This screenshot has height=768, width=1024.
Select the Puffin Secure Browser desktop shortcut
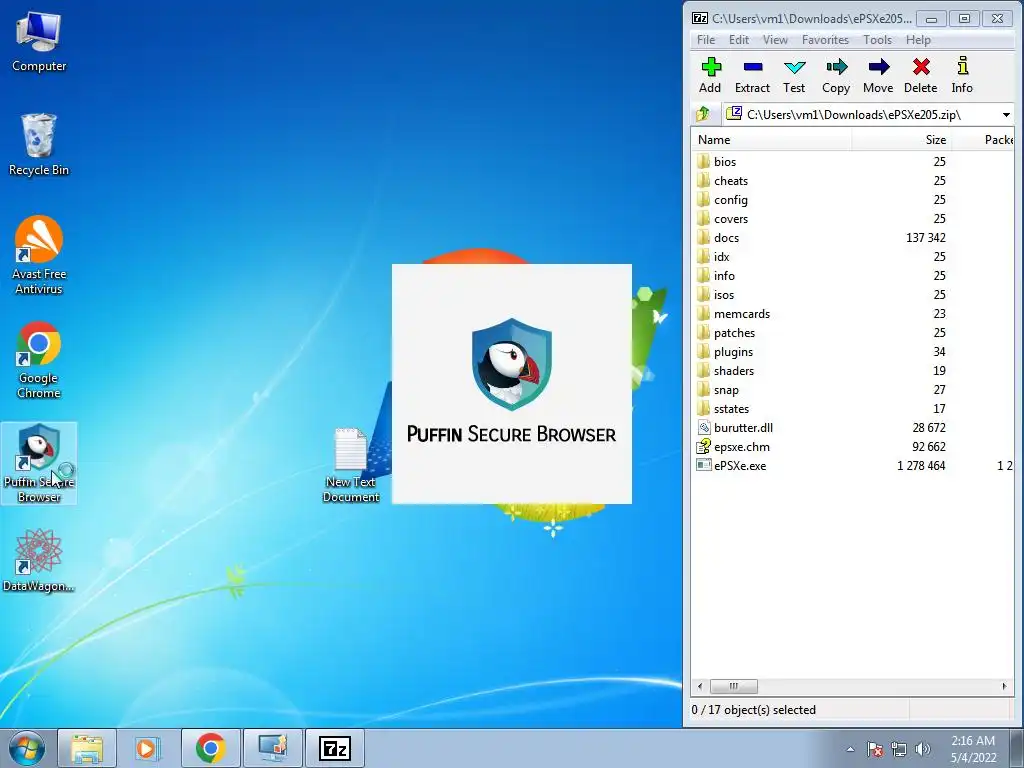tap(39, 463)
